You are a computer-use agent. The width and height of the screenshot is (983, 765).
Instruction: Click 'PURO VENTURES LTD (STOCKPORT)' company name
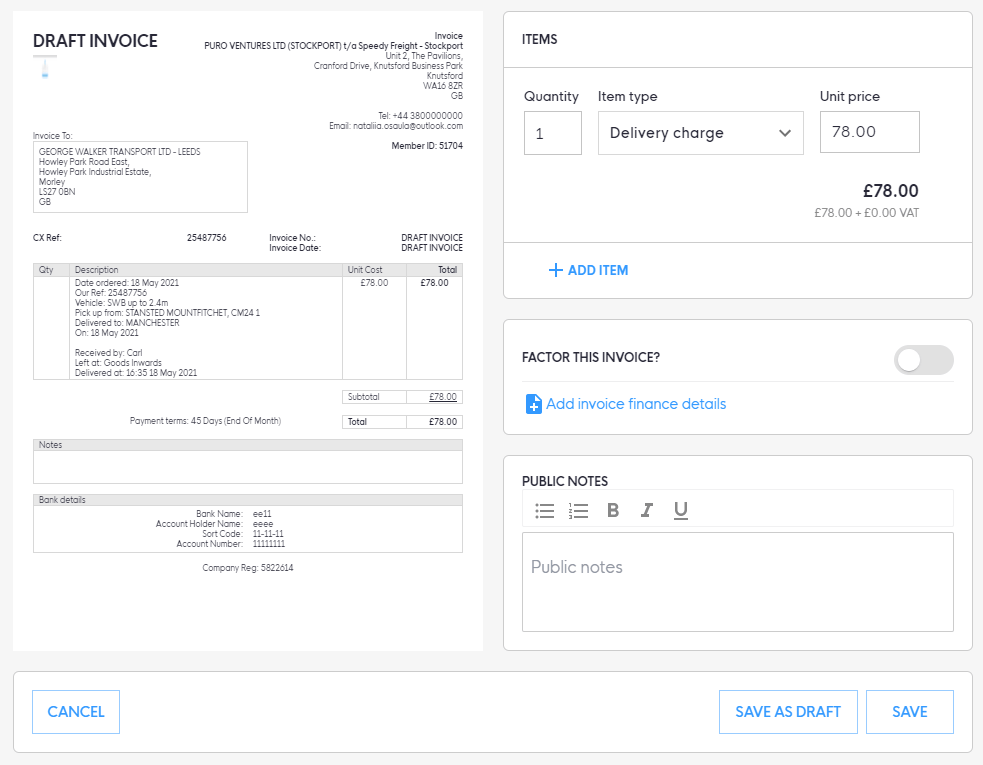[x=272, y=46]
